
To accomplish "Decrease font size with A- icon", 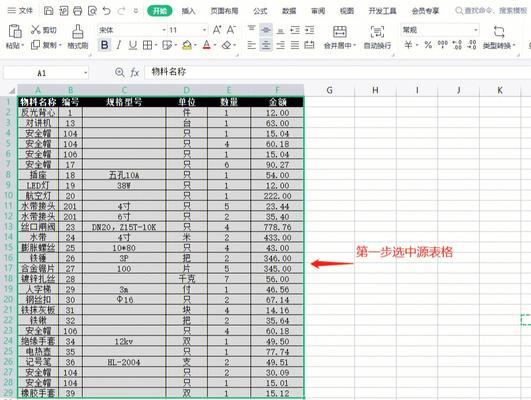I will click(231, 30).
